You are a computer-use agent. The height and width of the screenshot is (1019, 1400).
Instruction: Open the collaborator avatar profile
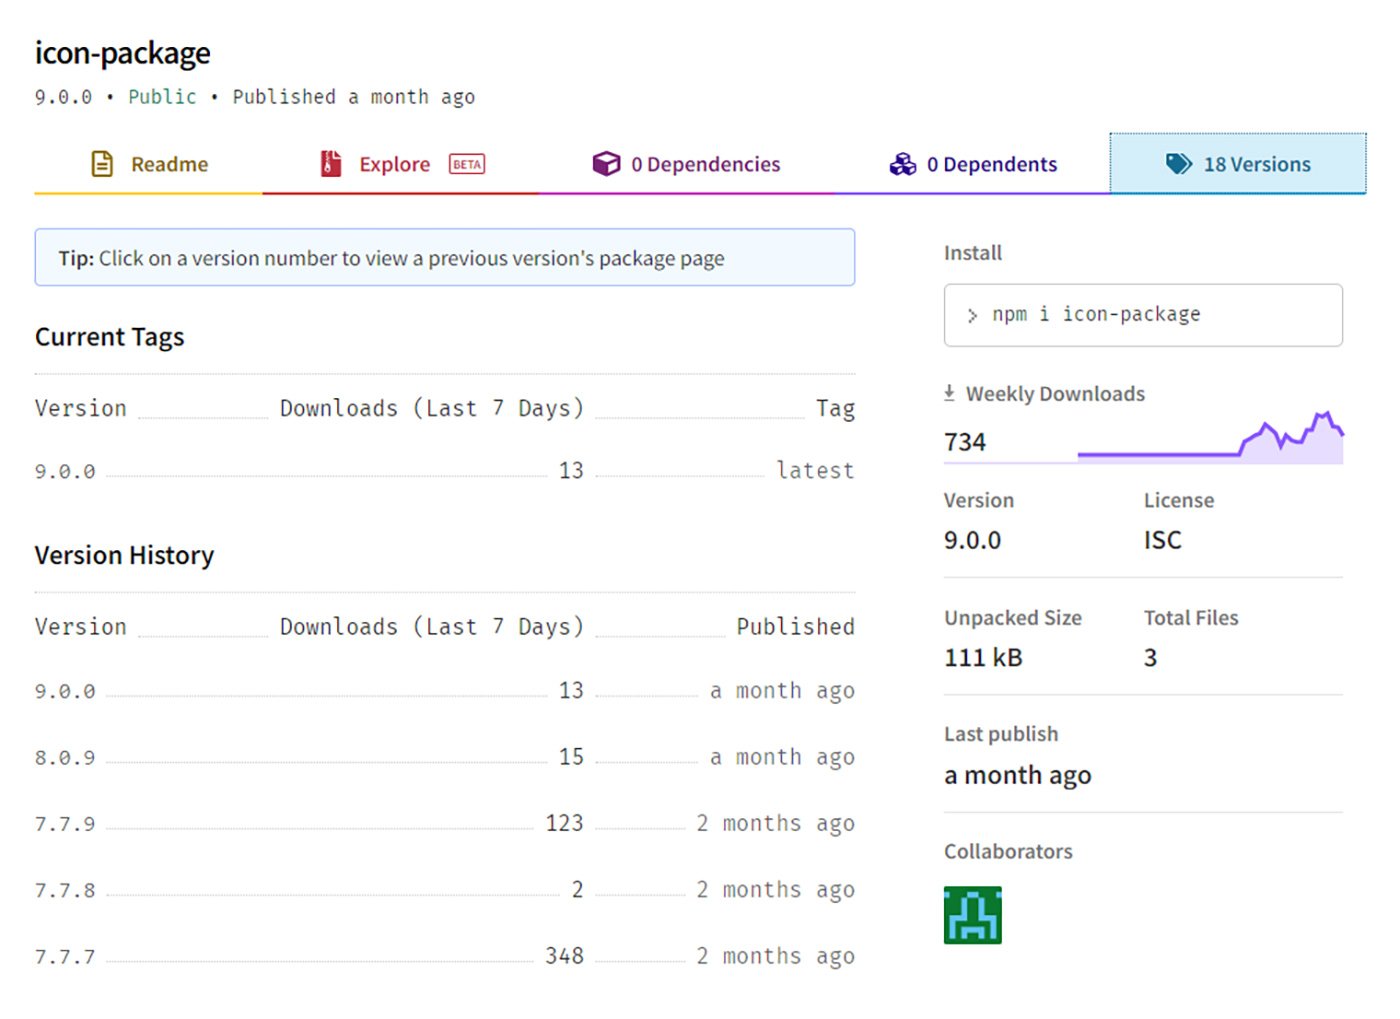coord(972,915)
